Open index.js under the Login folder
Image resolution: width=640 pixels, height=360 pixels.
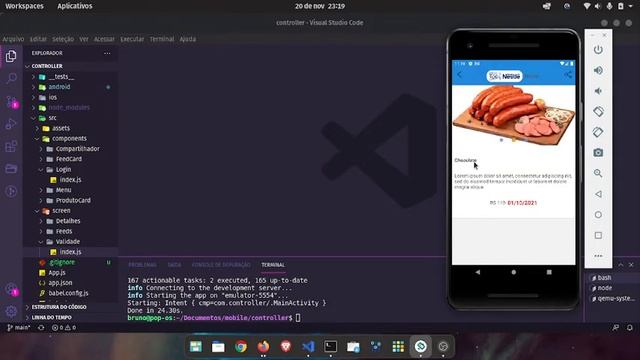click(x=70, y=180)
